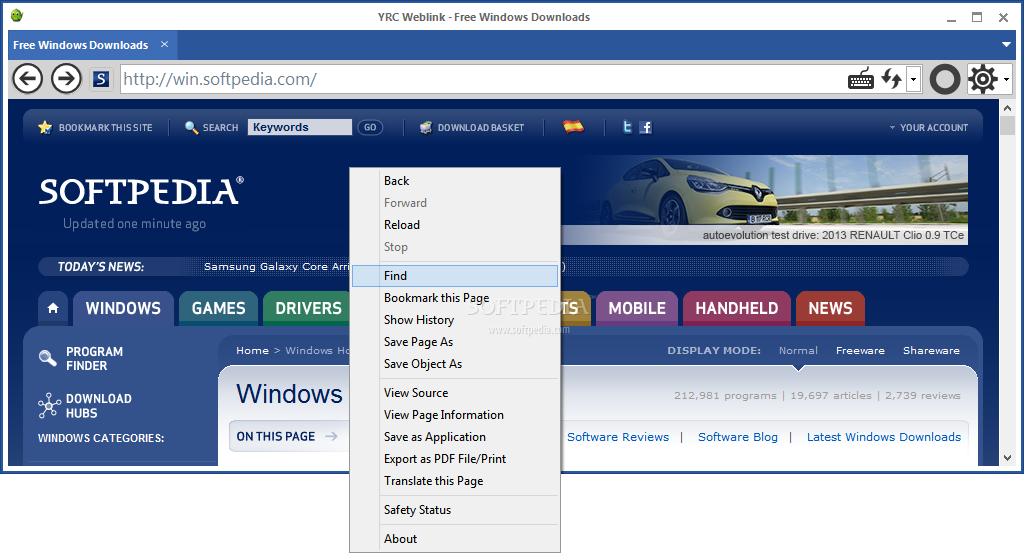Click inside the URL address bar
The width and height of the screenshot is (1024, 553).
point(483,79)
